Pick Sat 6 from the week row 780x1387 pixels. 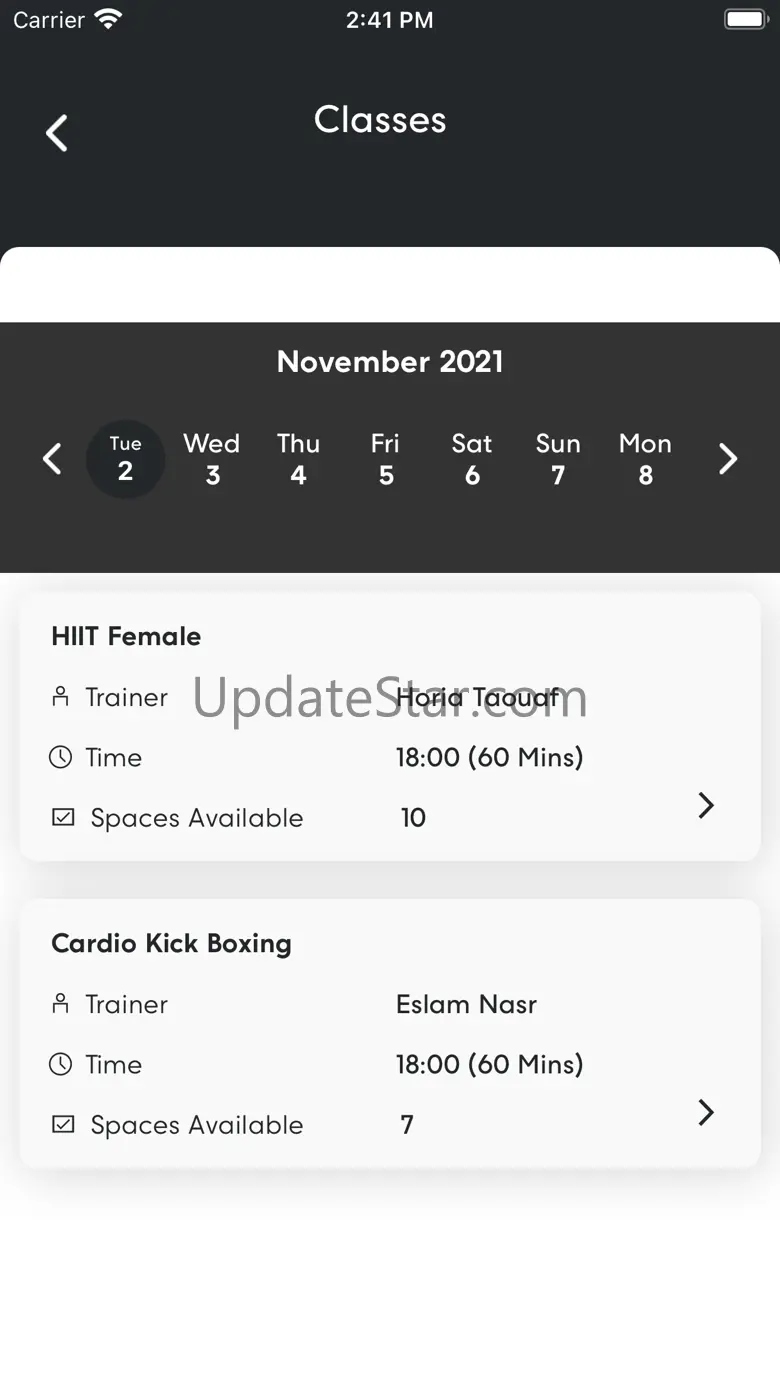472,459
